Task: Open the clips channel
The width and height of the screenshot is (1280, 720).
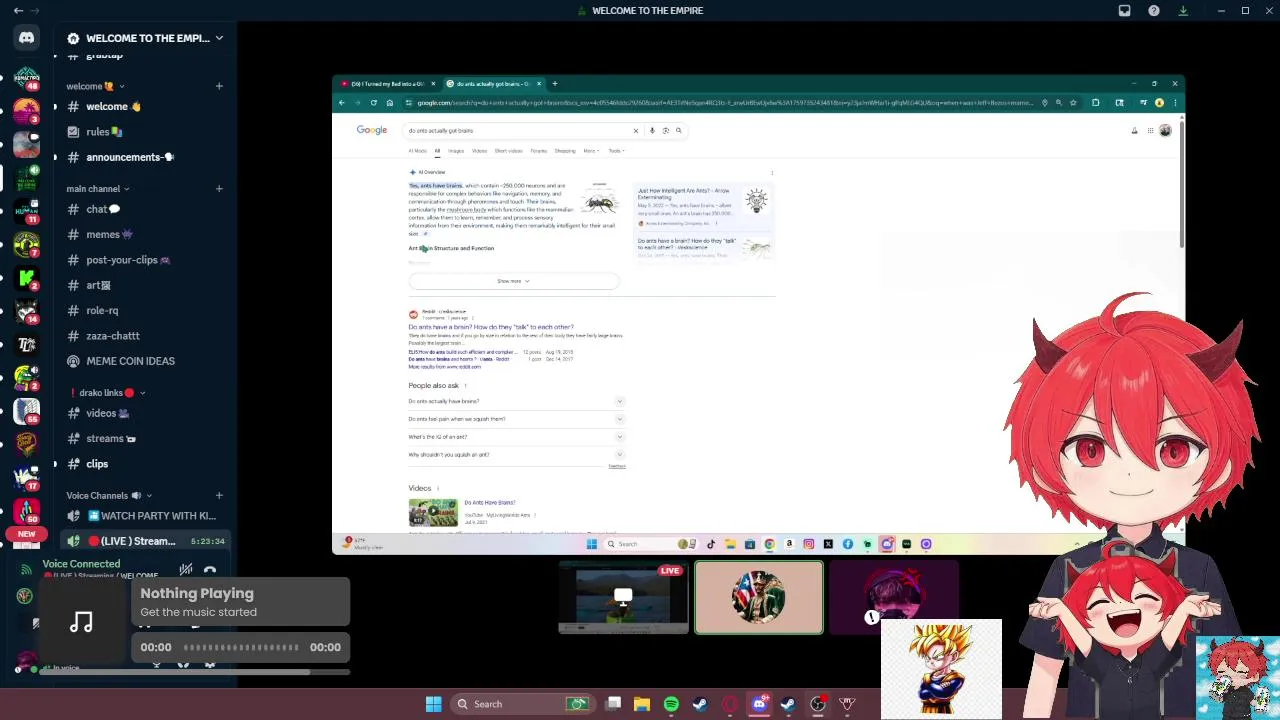Action: pos(145,464)
